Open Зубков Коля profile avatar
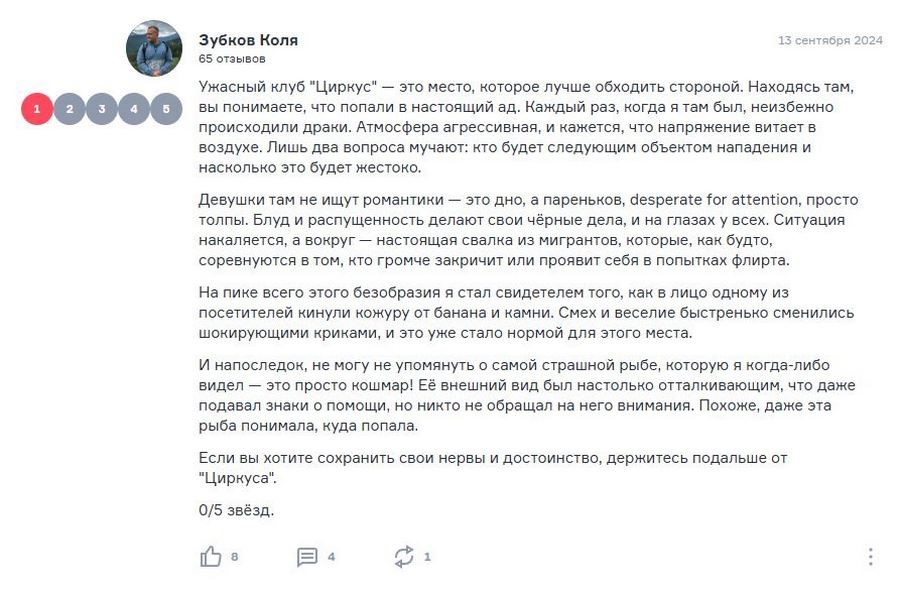This screenshot has height=589, width=900. [x=154, y=48]
